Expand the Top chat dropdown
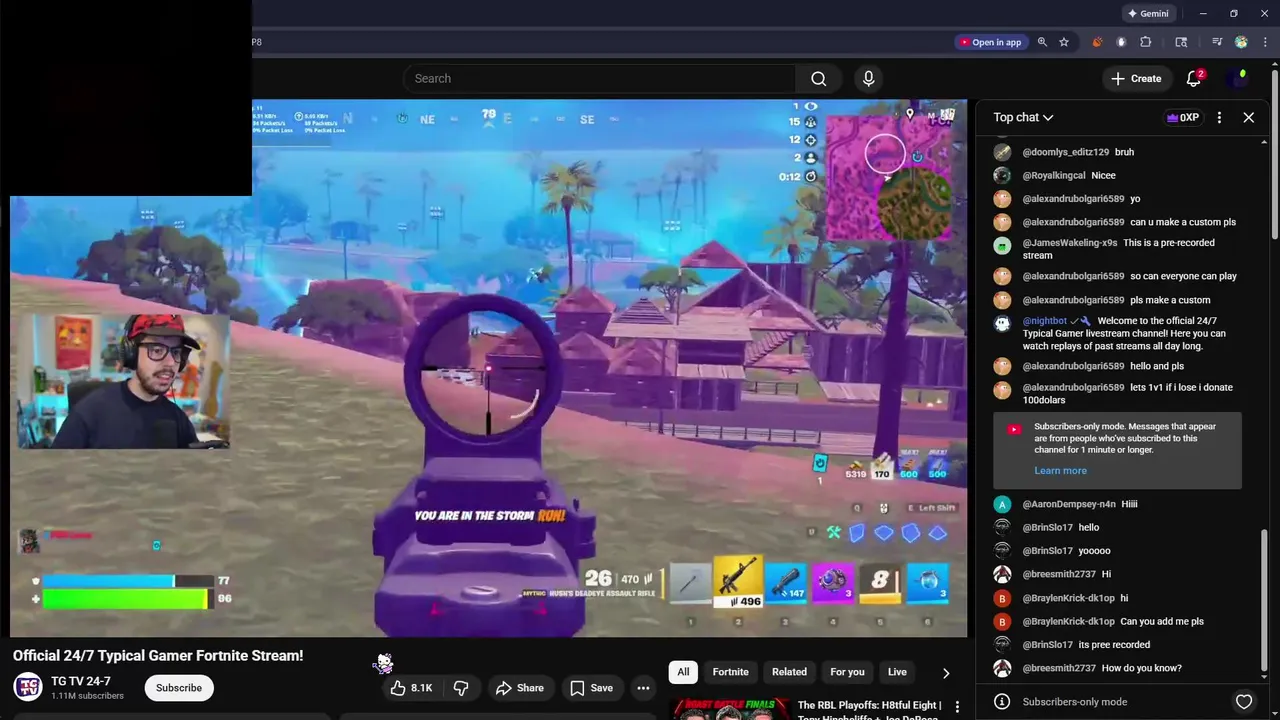1280x720 pixels. (x=1023, y=118)
